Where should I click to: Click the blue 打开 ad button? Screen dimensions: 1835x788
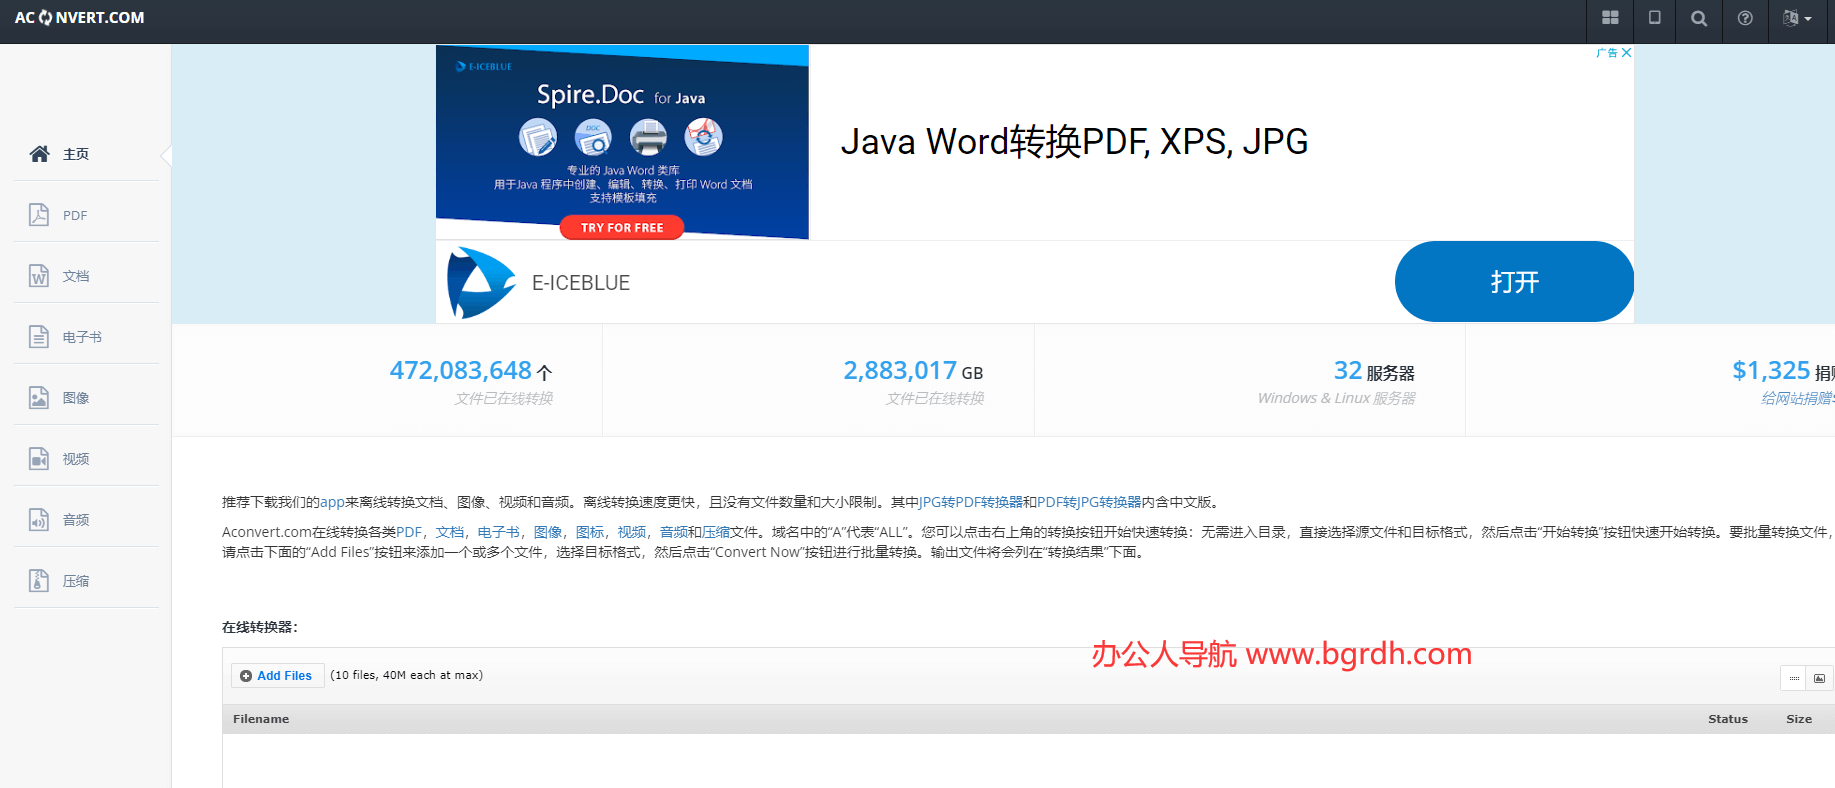click(x=1513, y=282)
